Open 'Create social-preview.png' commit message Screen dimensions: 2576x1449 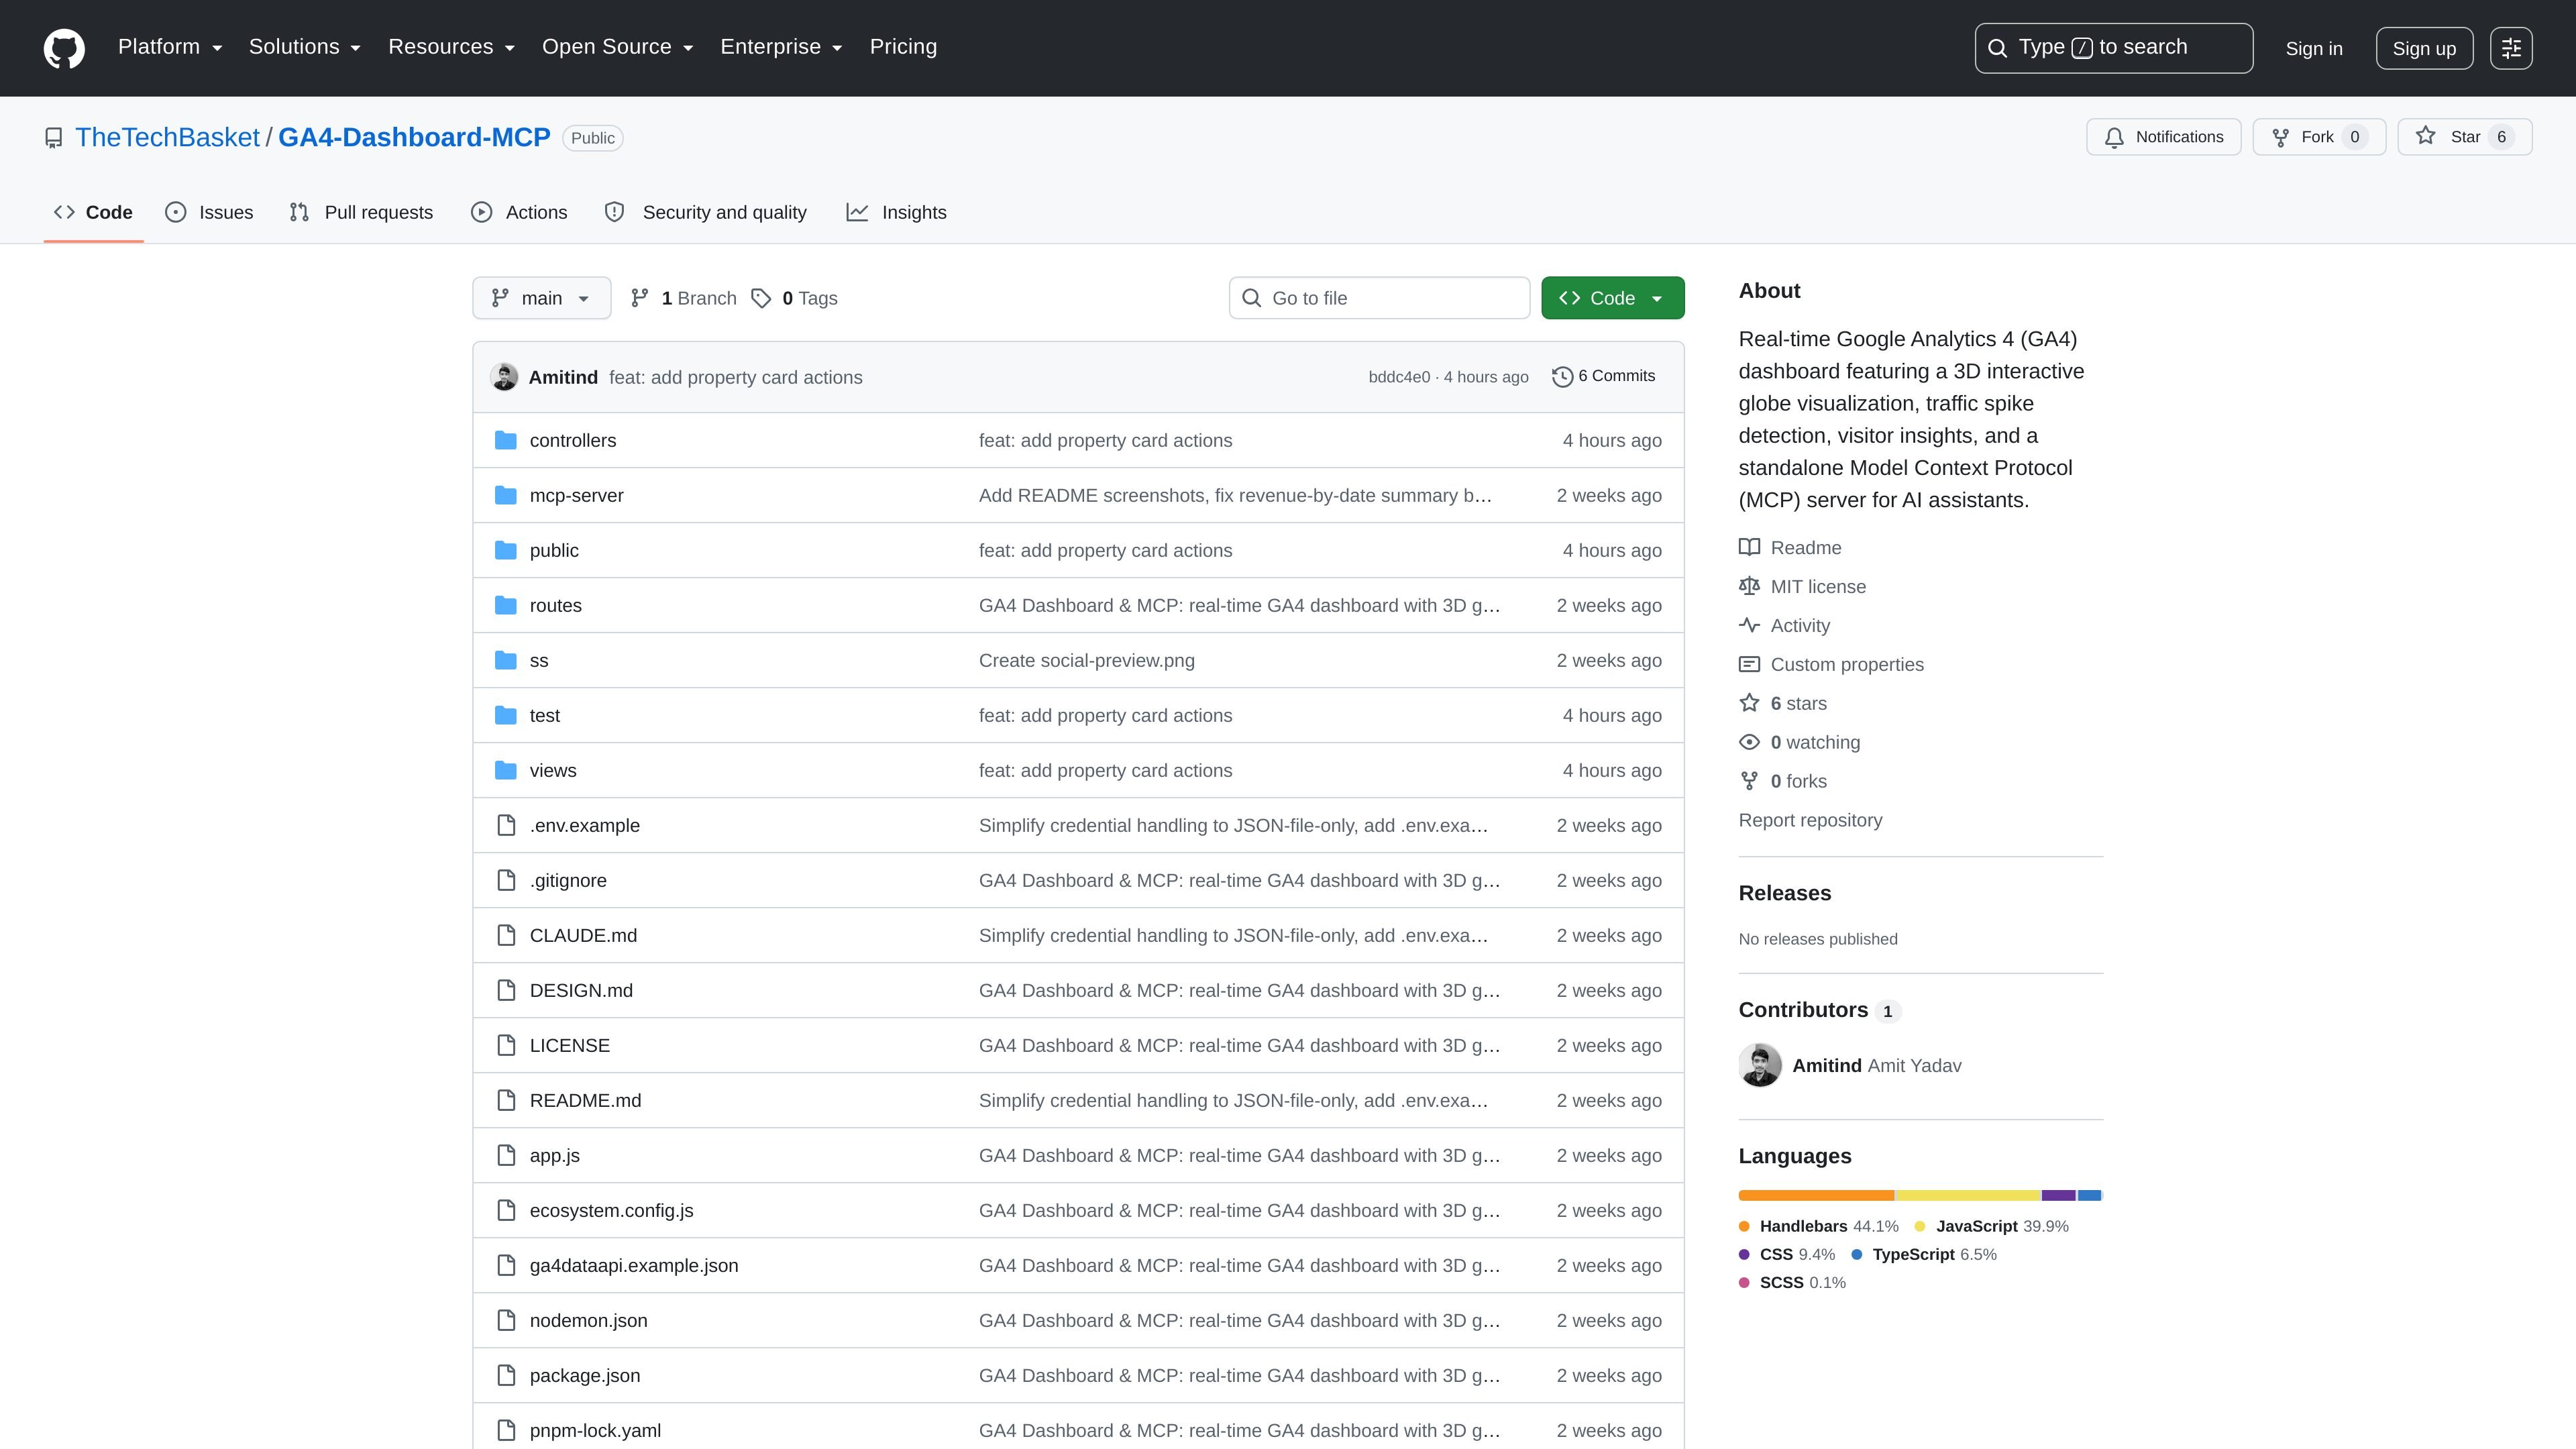coord(1086,660)
